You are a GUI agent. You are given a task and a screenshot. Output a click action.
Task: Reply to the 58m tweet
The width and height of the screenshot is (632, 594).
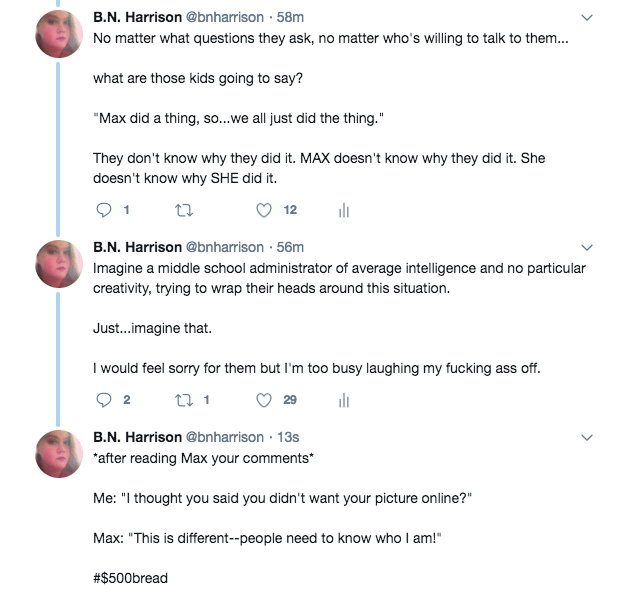click(104, 210)
